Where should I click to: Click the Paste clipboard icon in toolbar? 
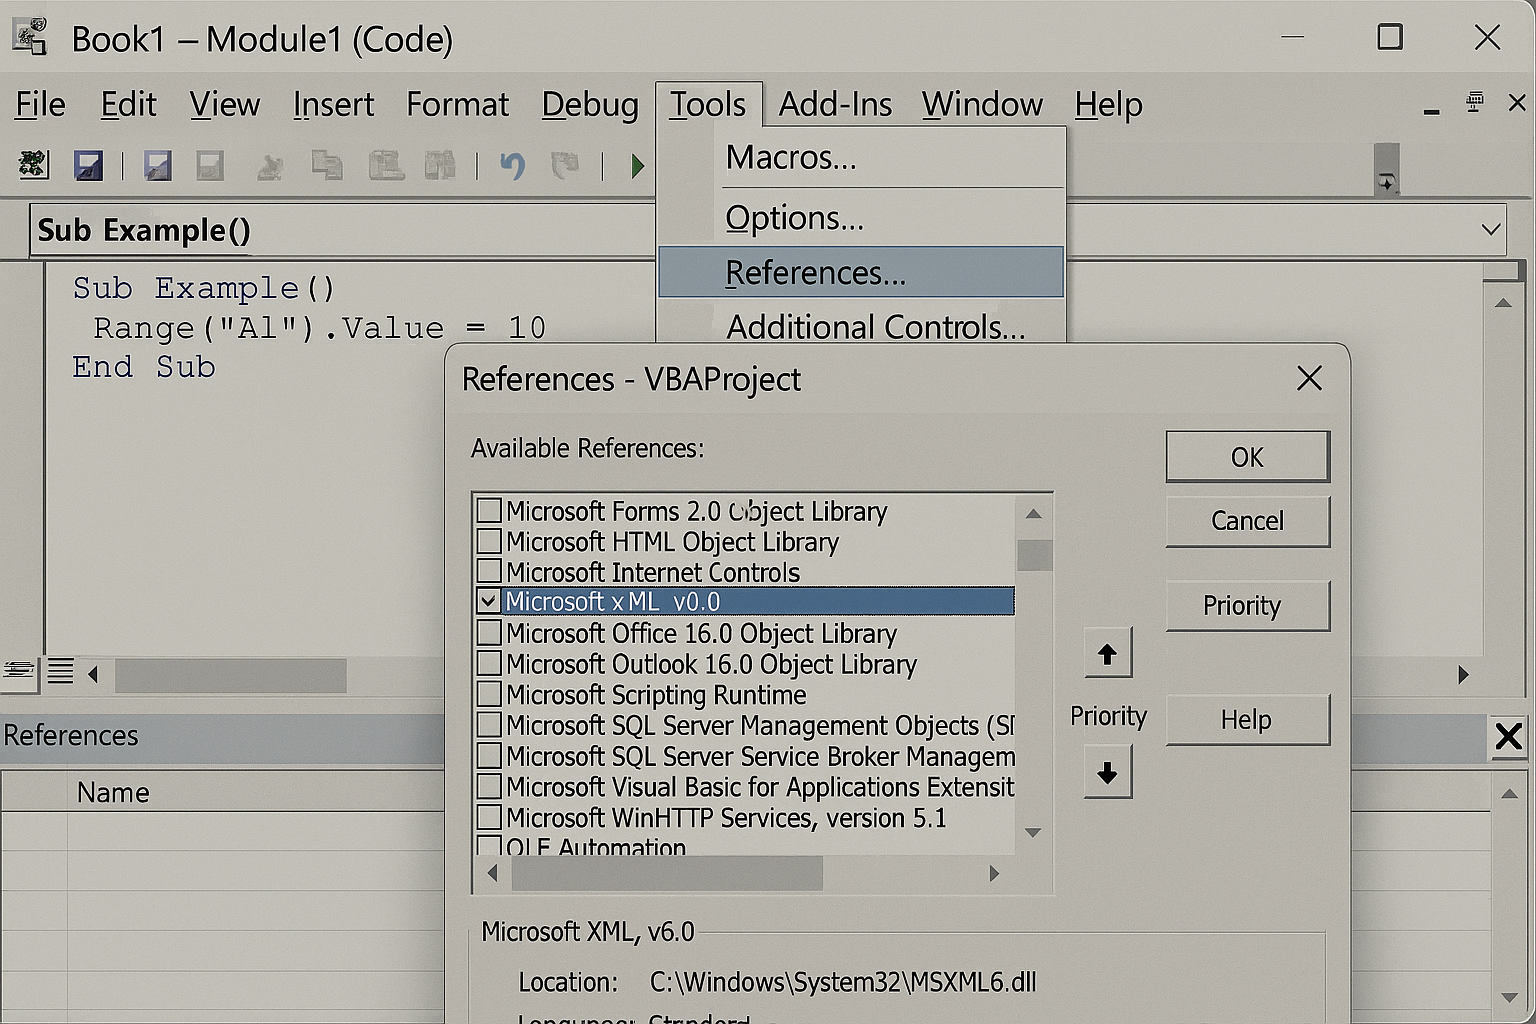(386, 165)
